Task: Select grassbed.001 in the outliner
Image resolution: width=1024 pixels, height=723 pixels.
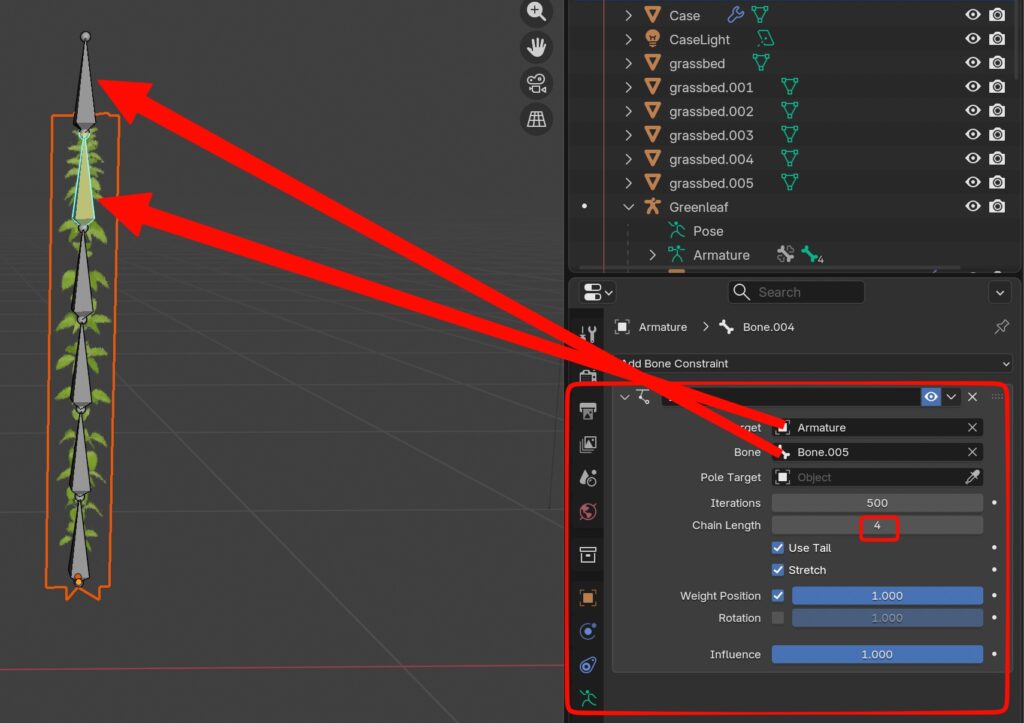Action: (x=710, y=87)
